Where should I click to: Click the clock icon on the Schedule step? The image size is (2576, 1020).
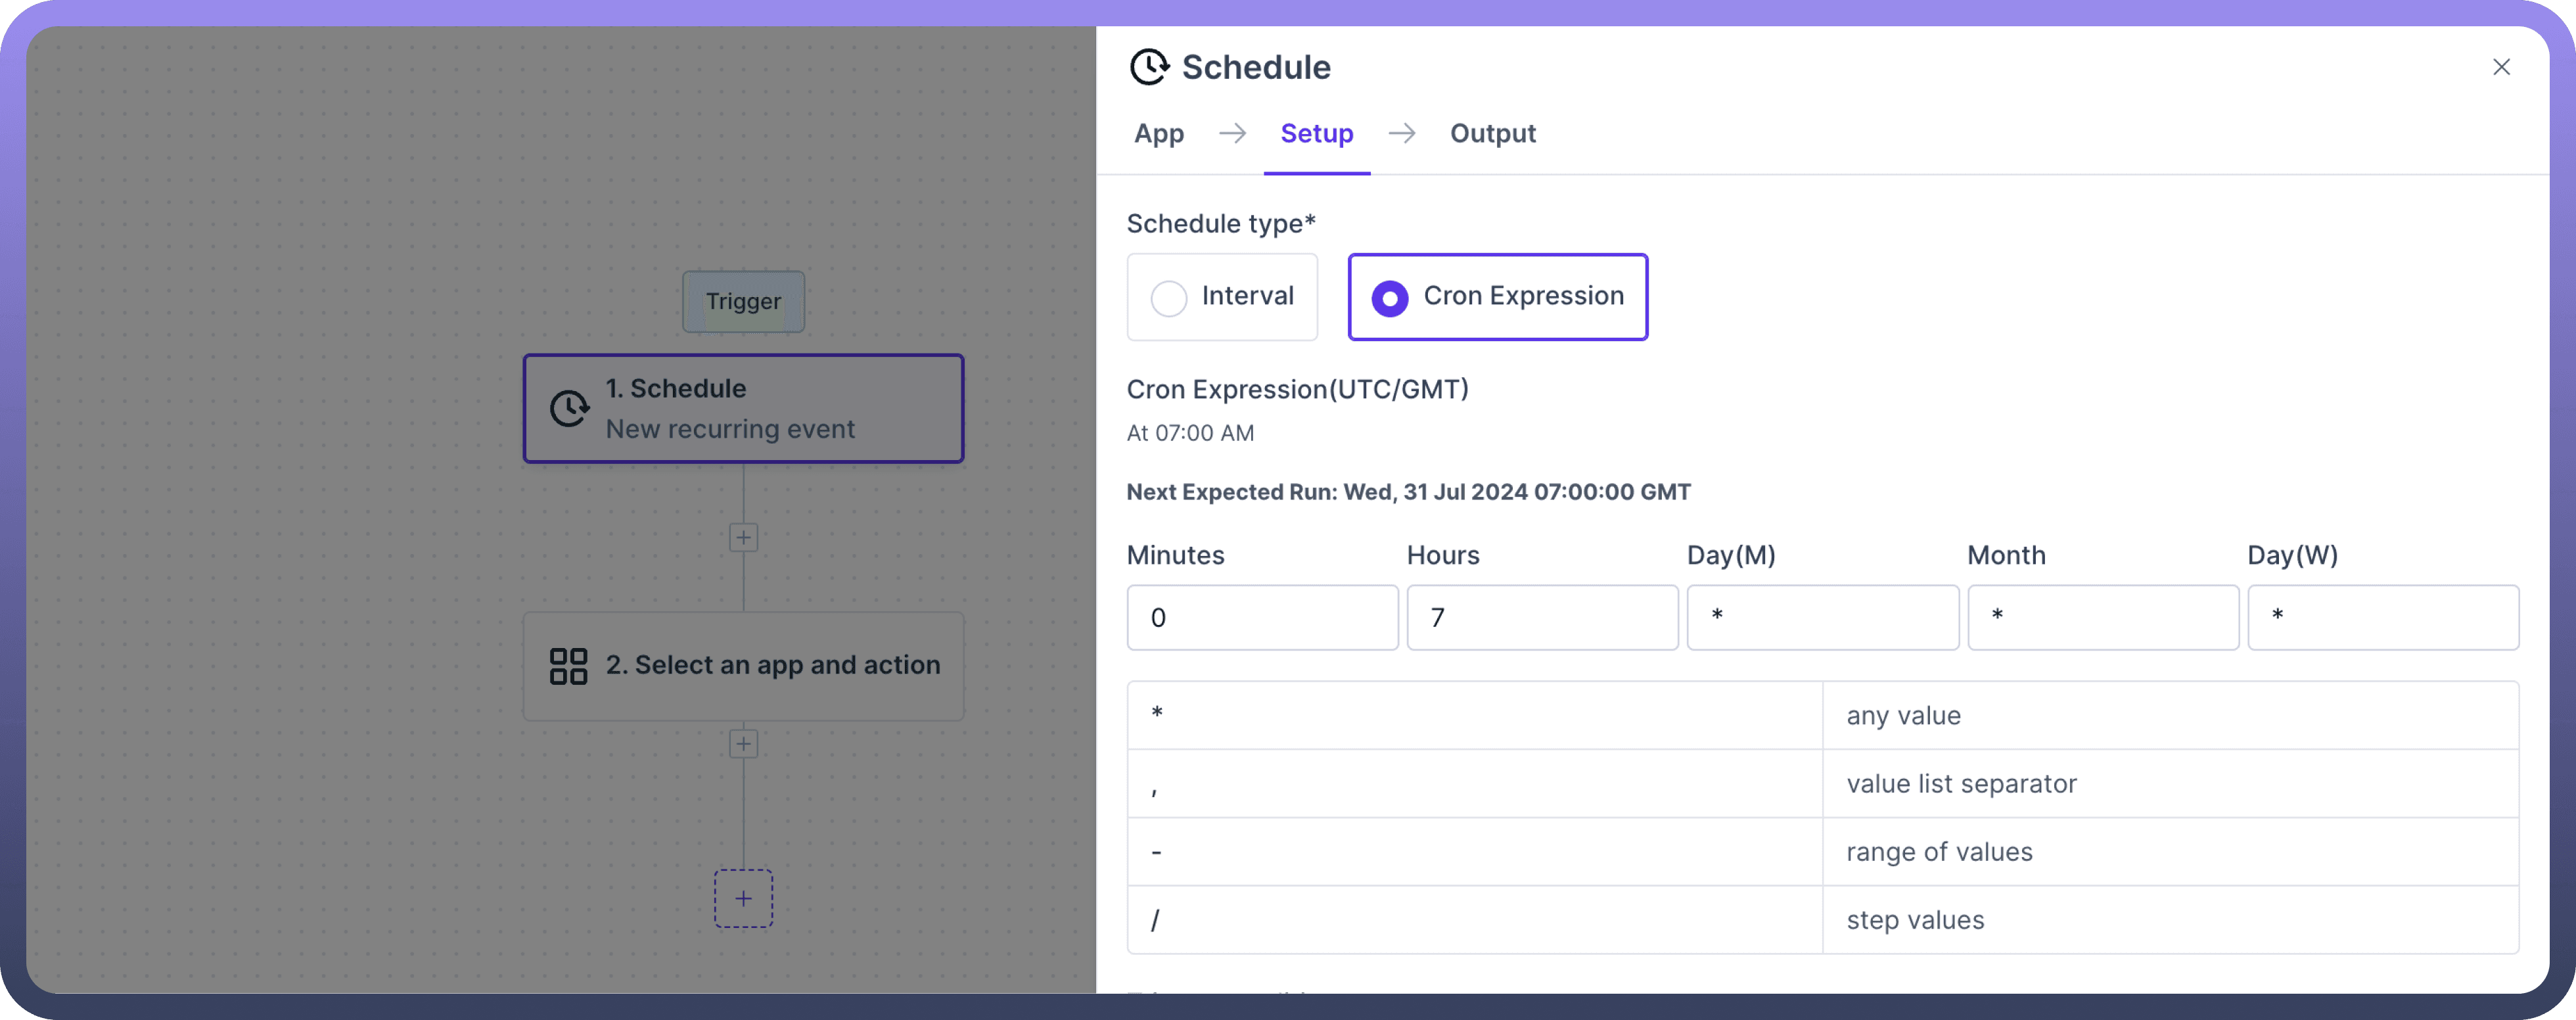coord(569,408)
